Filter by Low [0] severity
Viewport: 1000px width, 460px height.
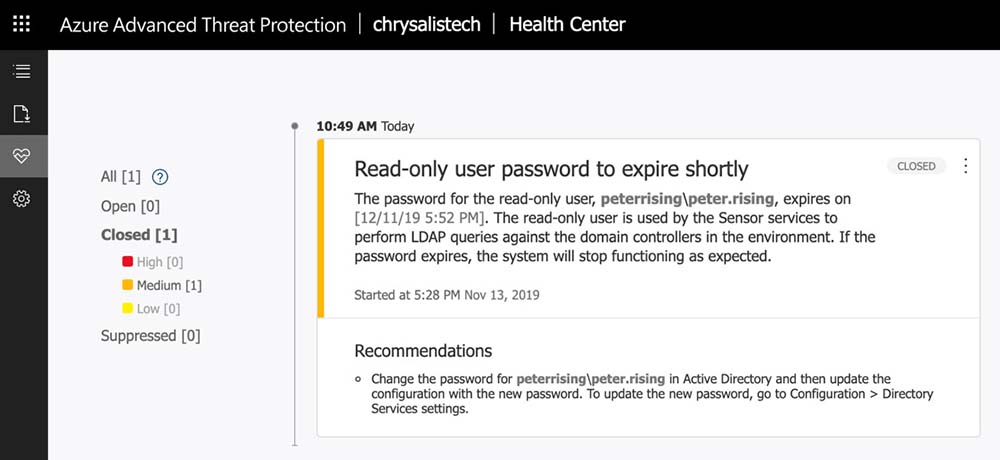pyautogui.click(x=158, y=309)
